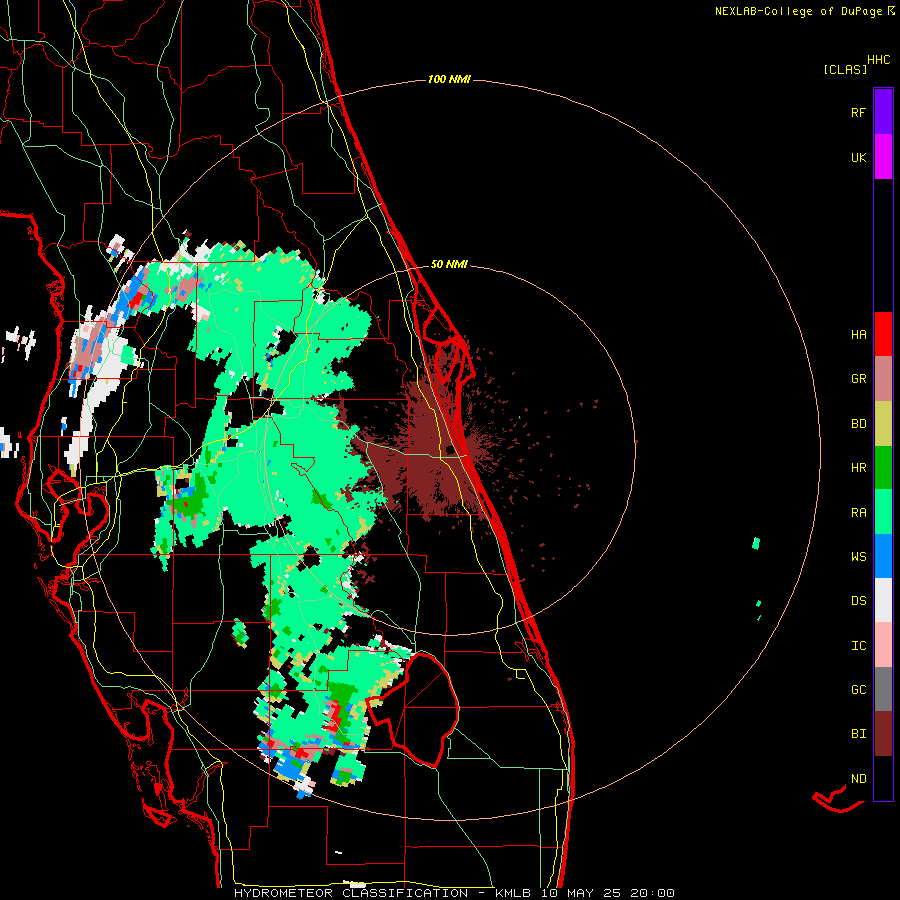Screen dimensions: 900x900
Task: Select the WS blue legend swatch
Action: click(883, 556)
